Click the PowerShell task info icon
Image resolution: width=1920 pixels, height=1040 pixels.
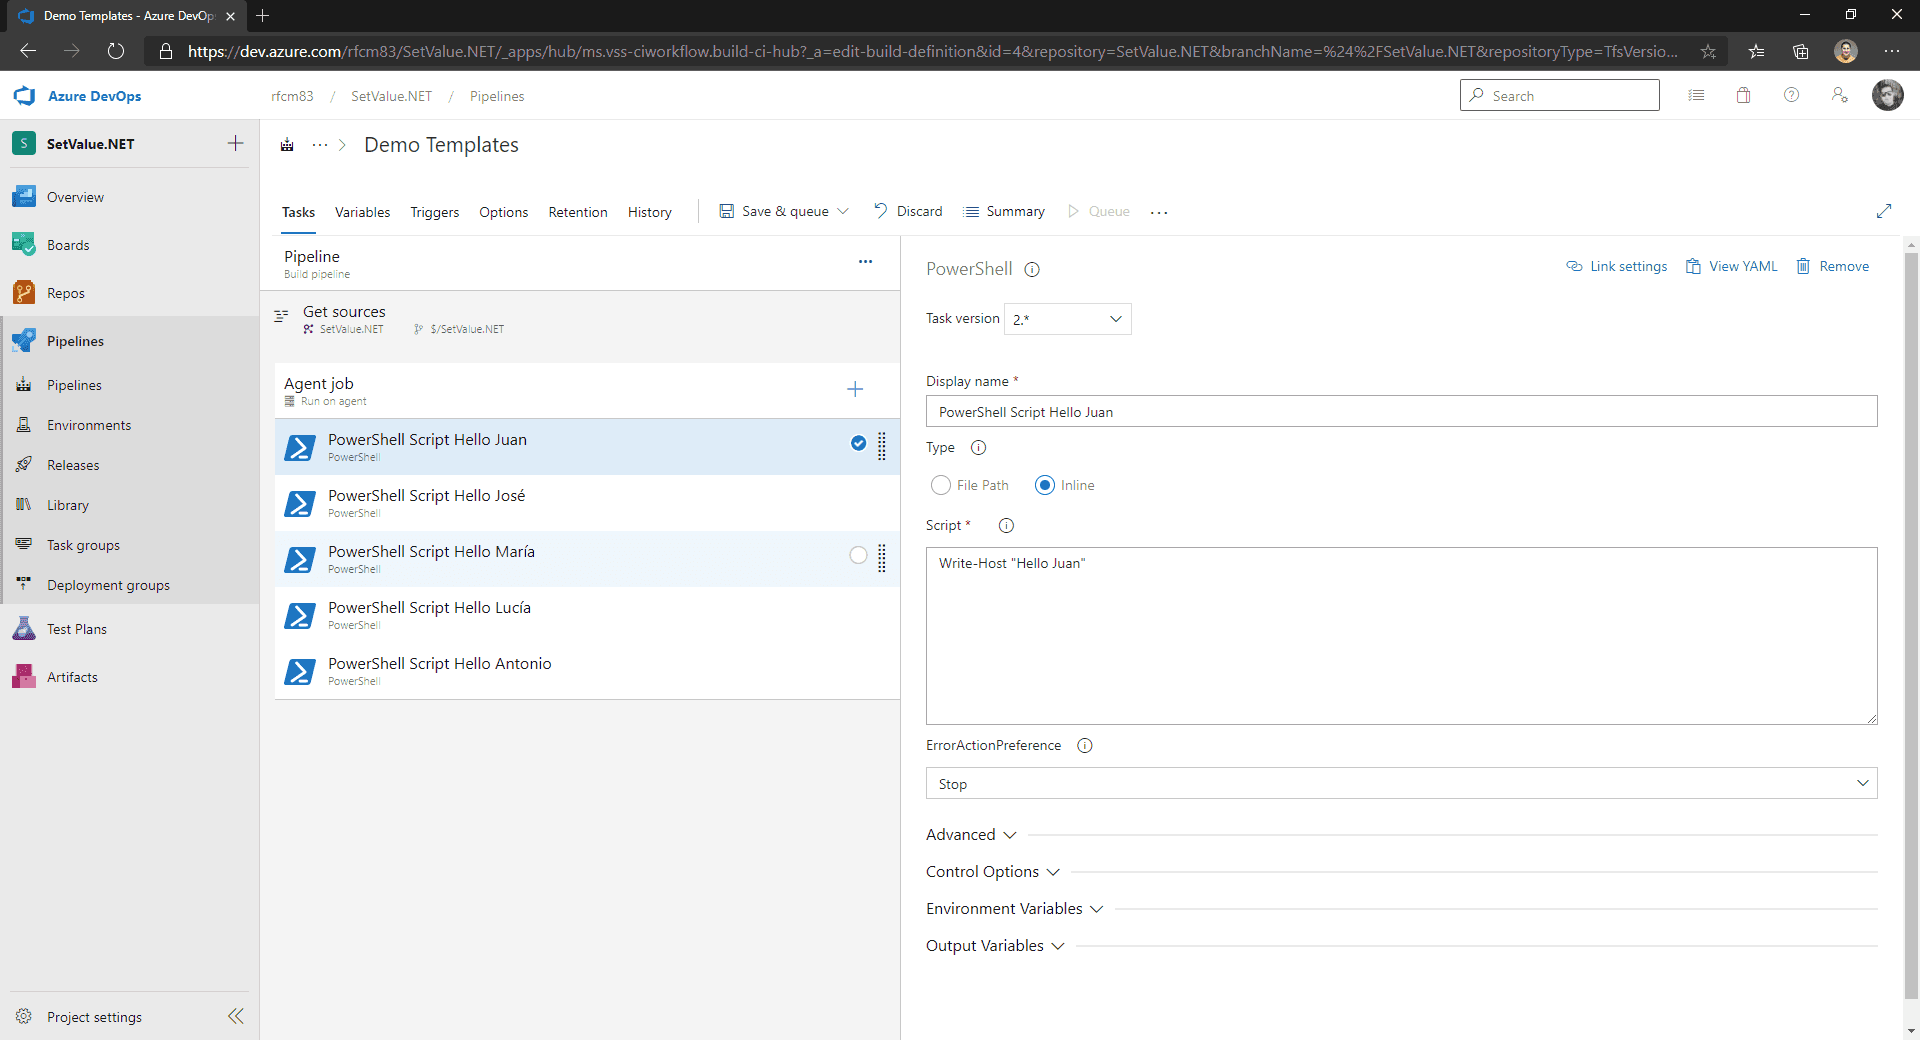(x=1033, y=269)
